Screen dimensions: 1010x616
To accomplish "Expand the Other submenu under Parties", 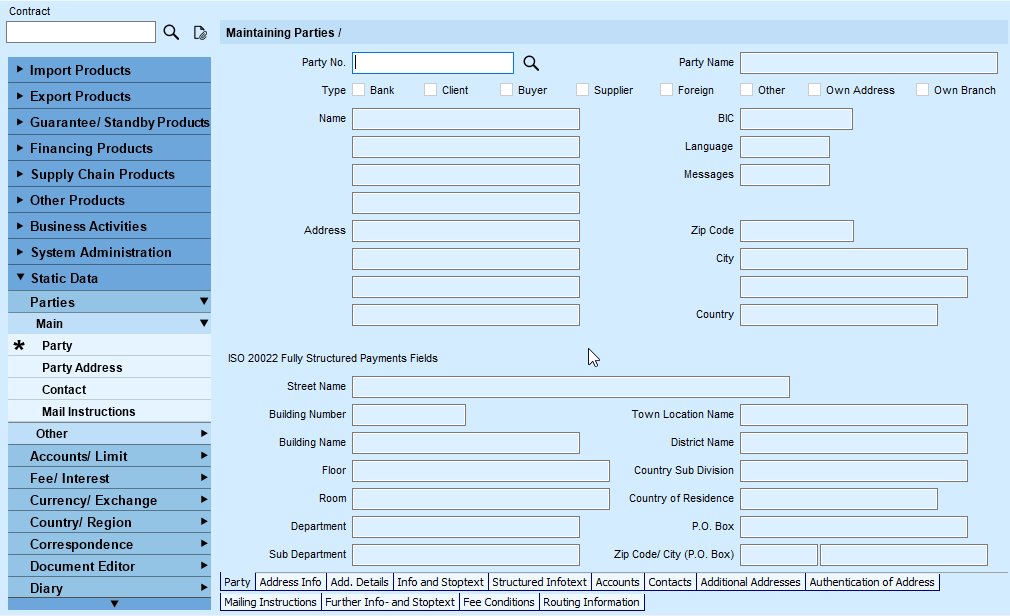I will [x=110, y=434].
